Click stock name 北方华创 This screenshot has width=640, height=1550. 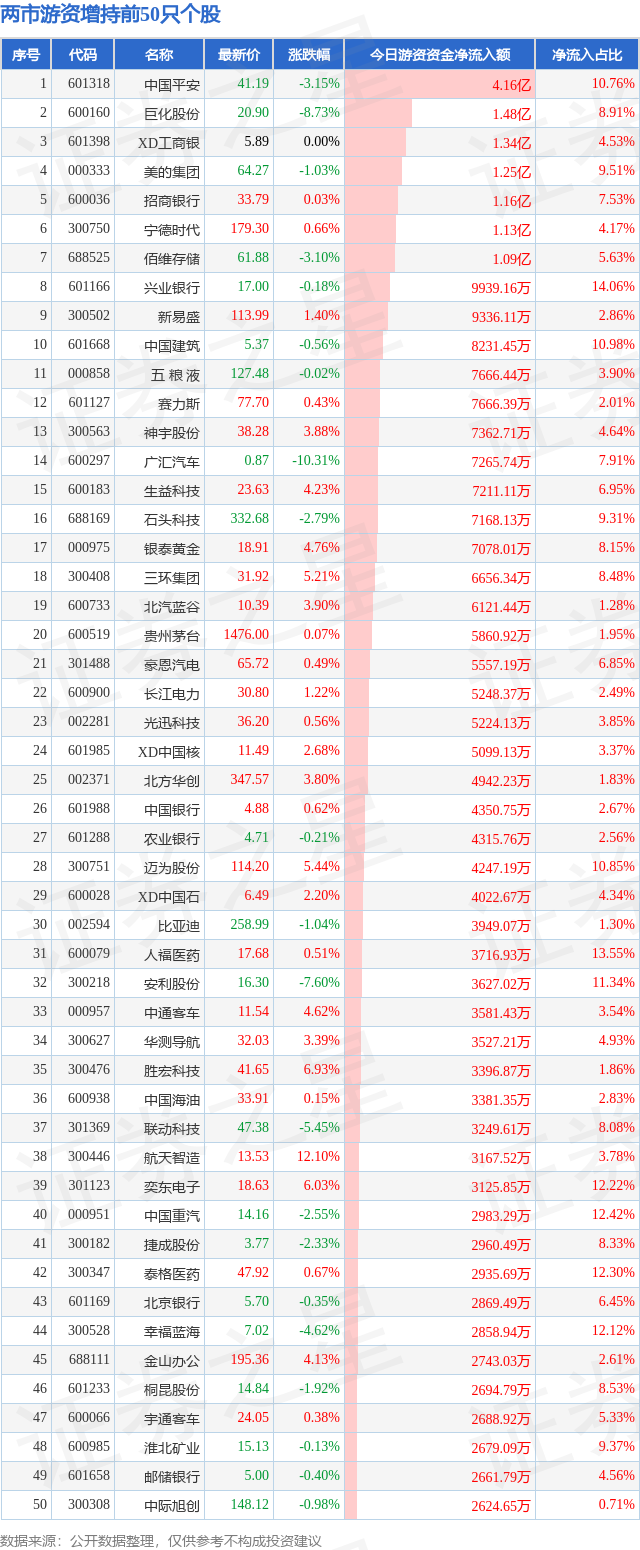(172, 781)
